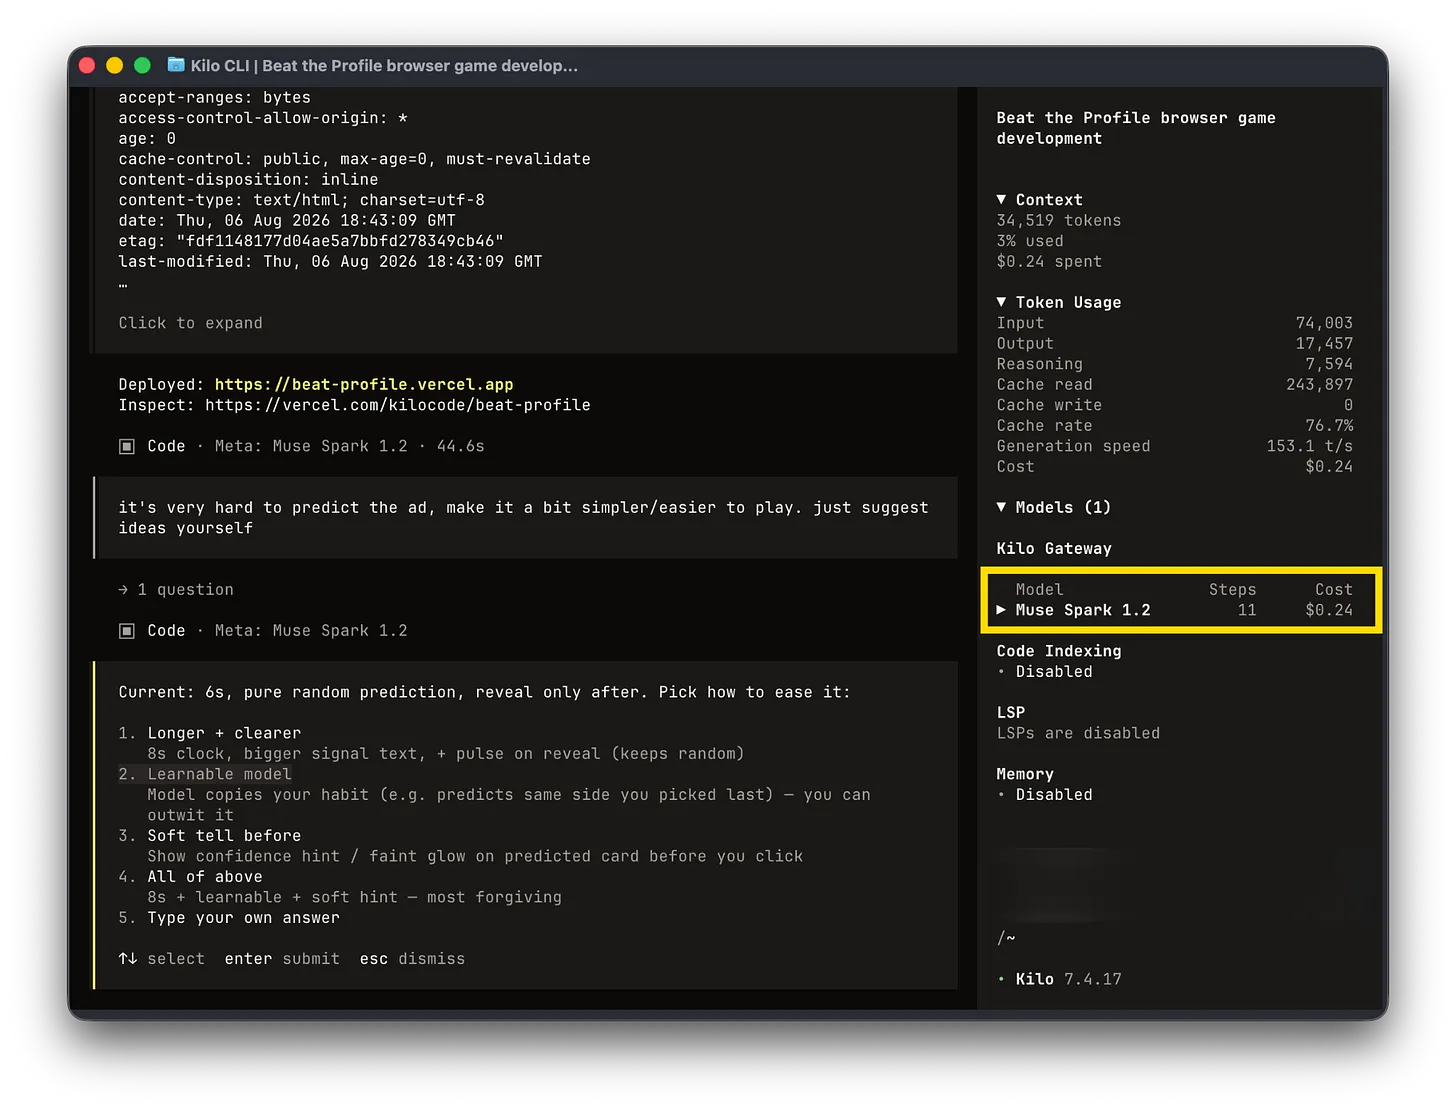This screenshot has width=1456, height=1110.
Task: Click the Steps column header
Action: [x=1232, y=590]
